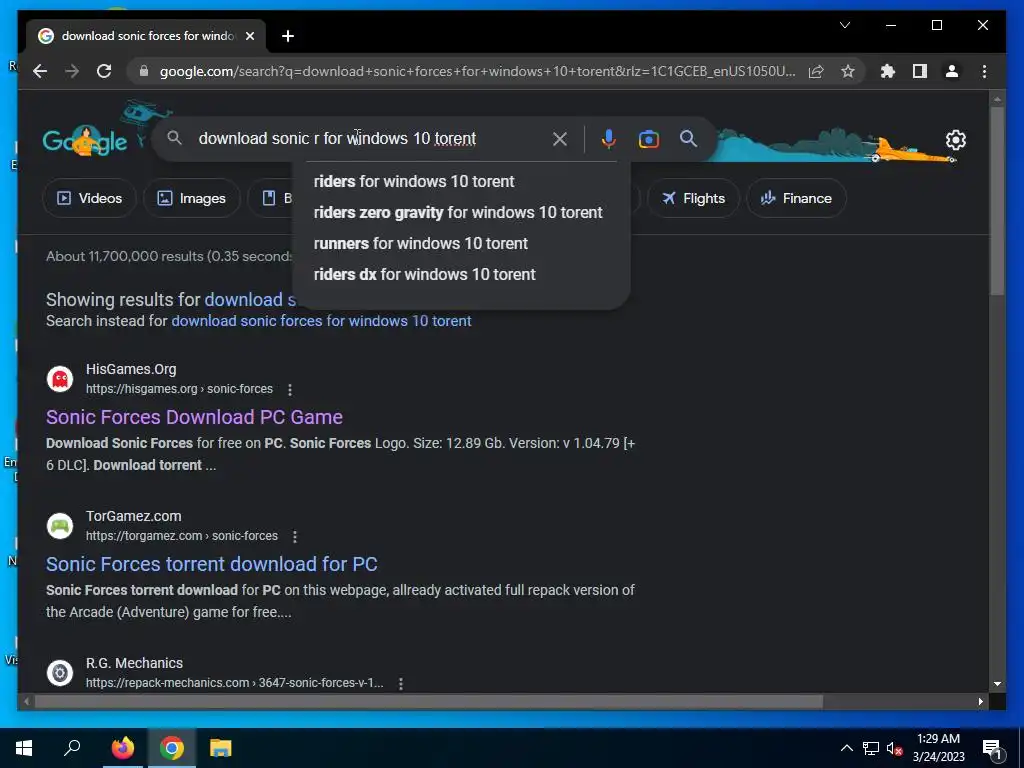This screenshot has height=768, width=1024.
Task: Reload the current page
Action: pos(104,71)
